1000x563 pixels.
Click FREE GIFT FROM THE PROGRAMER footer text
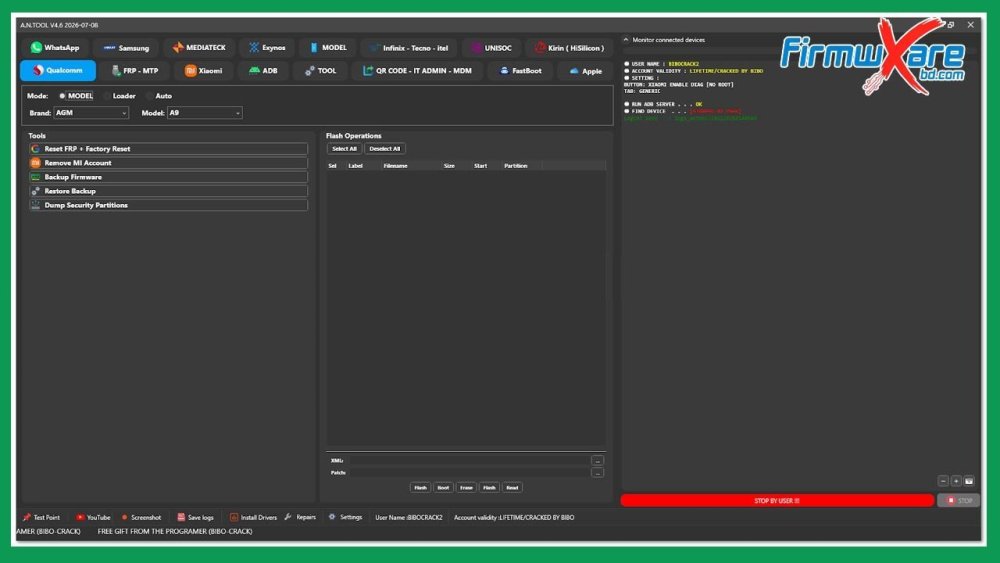pyautogui.click(x=175, y=531)
